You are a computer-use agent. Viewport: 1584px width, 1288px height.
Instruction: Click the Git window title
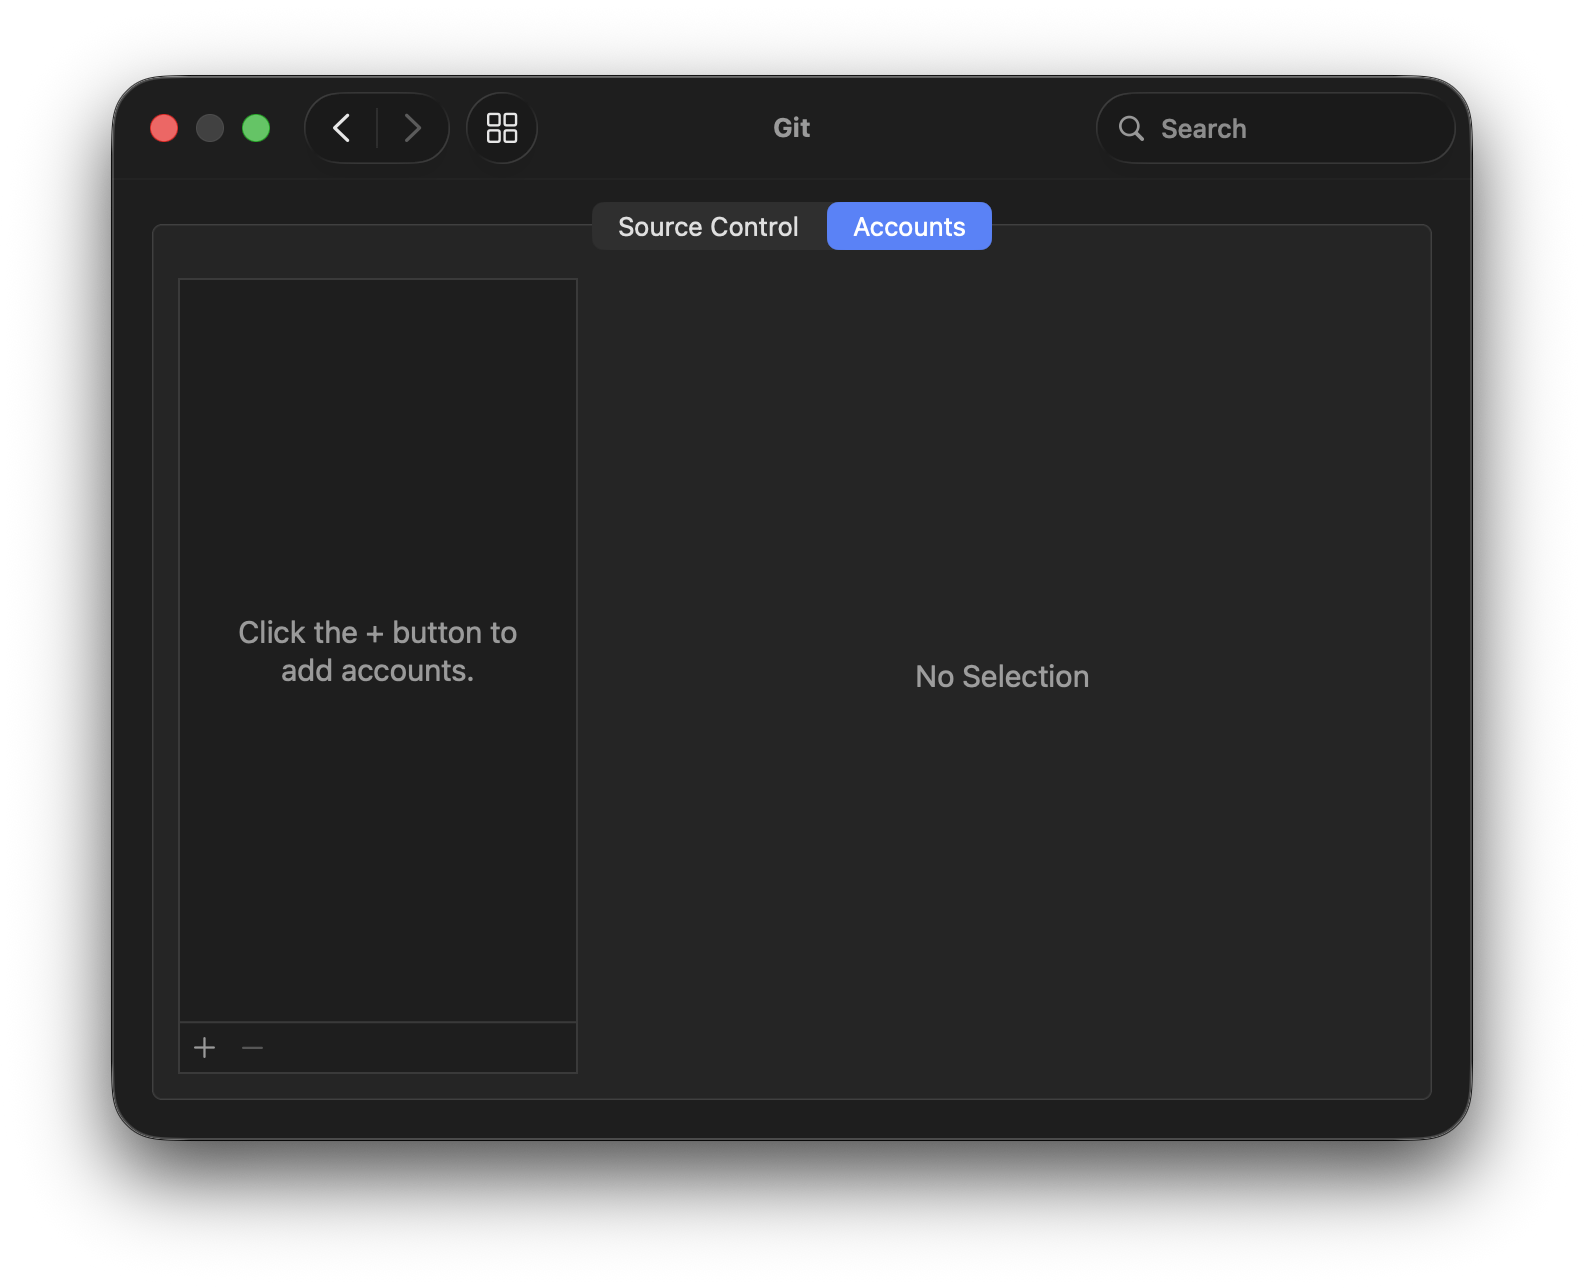click(792, 128)
